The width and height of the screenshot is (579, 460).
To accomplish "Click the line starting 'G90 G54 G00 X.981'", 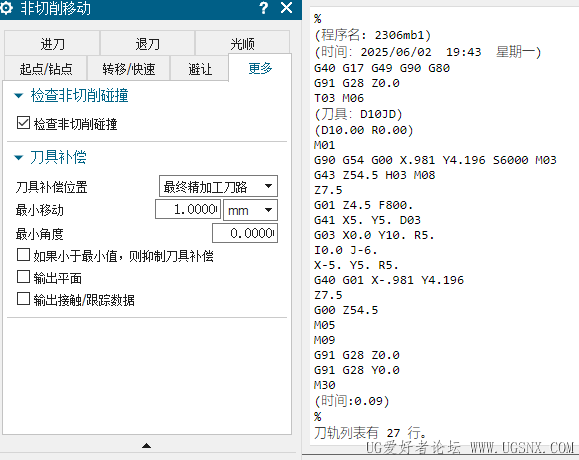I will coord(435,160).
